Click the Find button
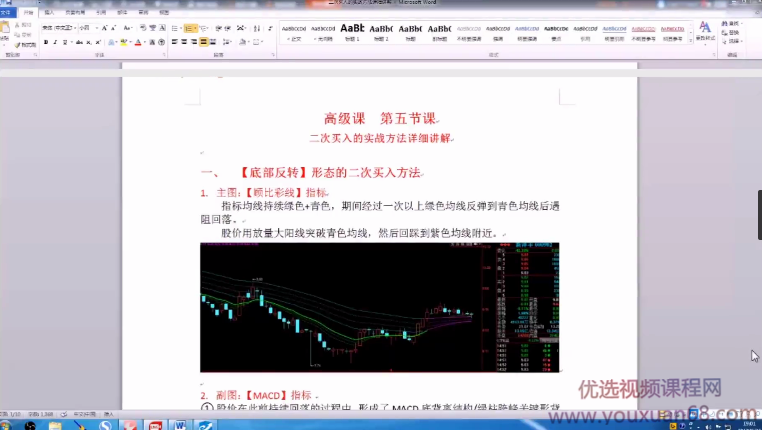This screenshot has height=430, width=762. (x=730, y=23)
